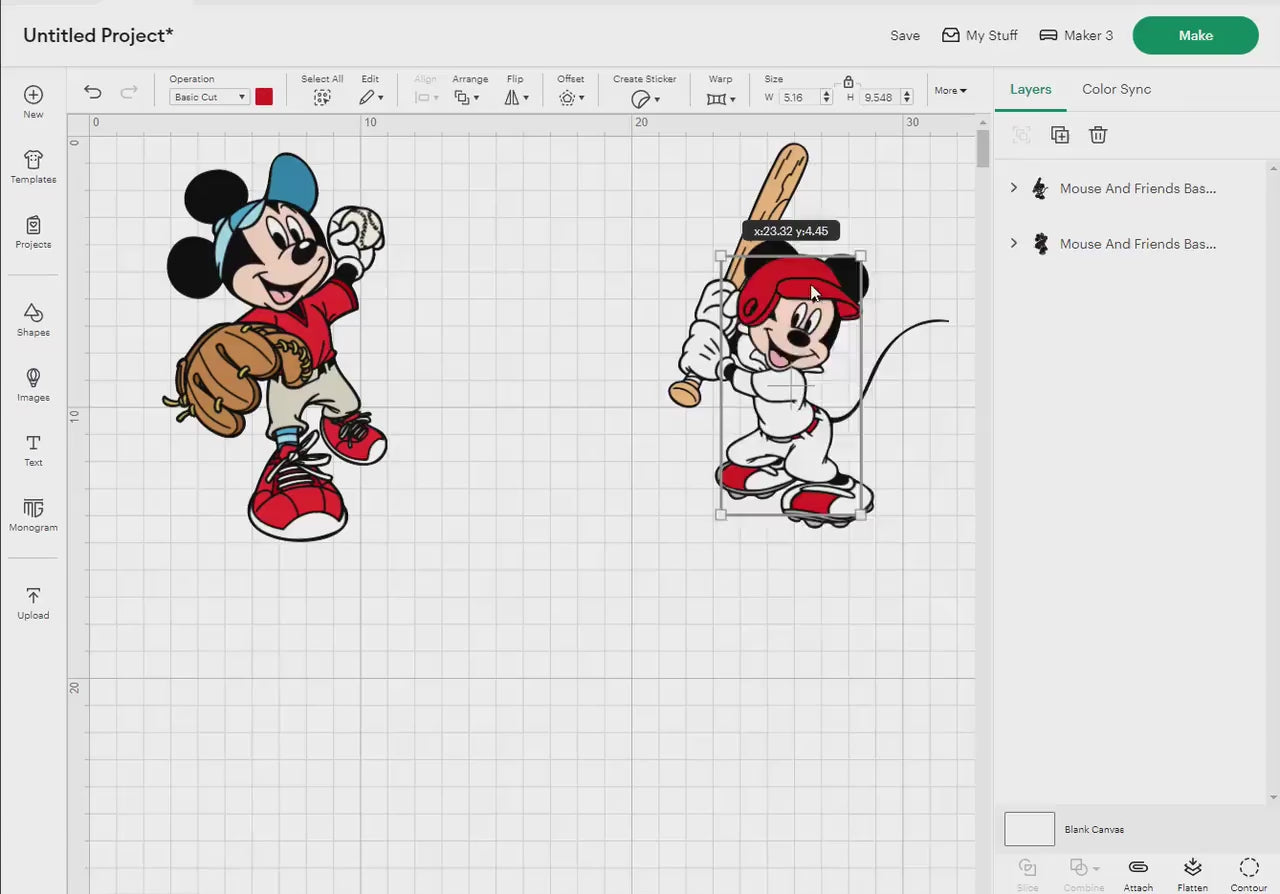Viewport: 1280px width, 894px height.
Task: Open the Warp dropdown
Action: tap(721, 98)
